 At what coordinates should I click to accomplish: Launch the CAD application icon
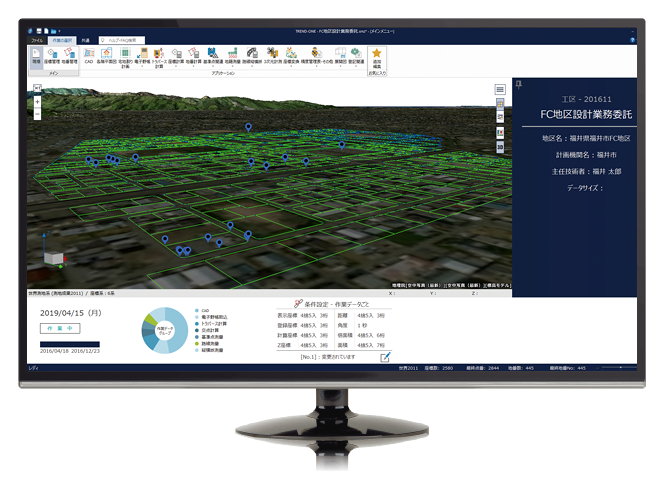pos(89,56)
